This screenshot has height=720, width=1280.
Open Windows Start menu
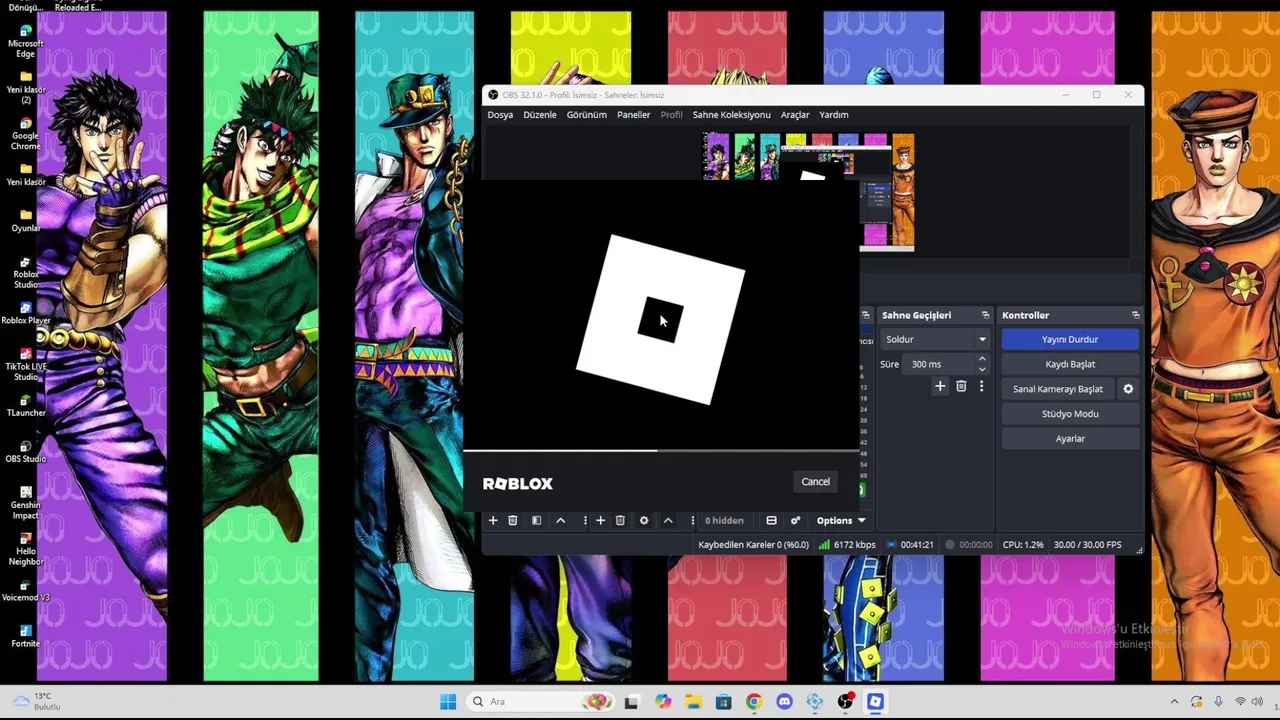tap(448, 702)
